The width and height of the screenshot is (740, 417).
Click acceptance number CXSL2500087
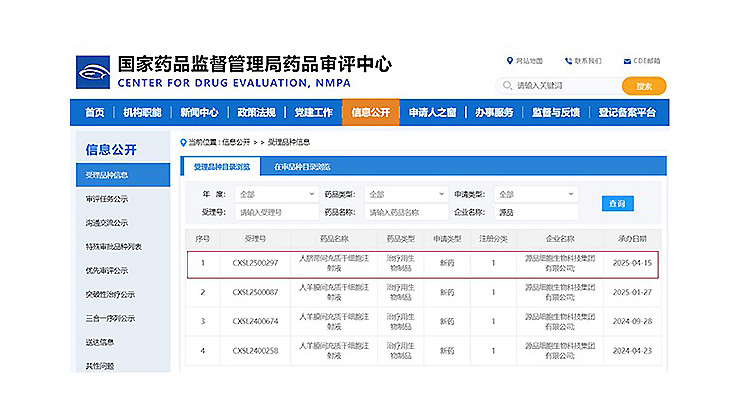(255, 292)
